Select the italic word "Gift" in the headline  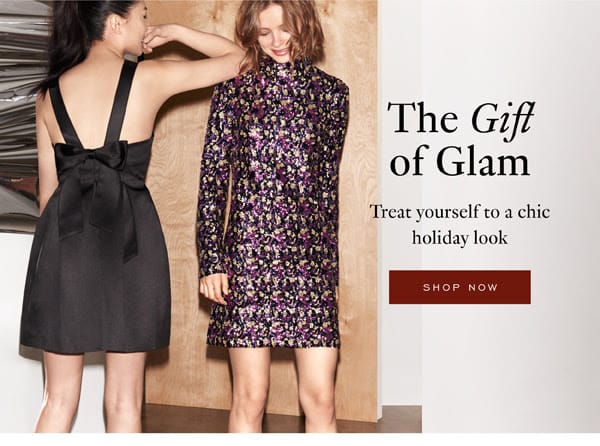click(502, 117)
